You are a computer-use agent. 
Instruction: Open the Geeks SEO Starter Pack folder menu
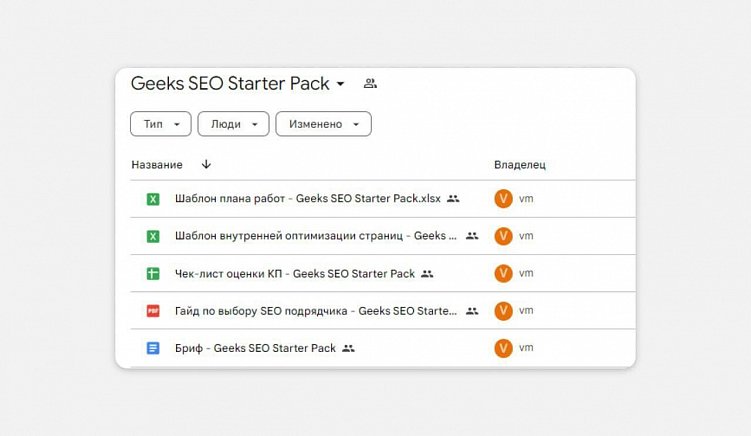point(340,84)
